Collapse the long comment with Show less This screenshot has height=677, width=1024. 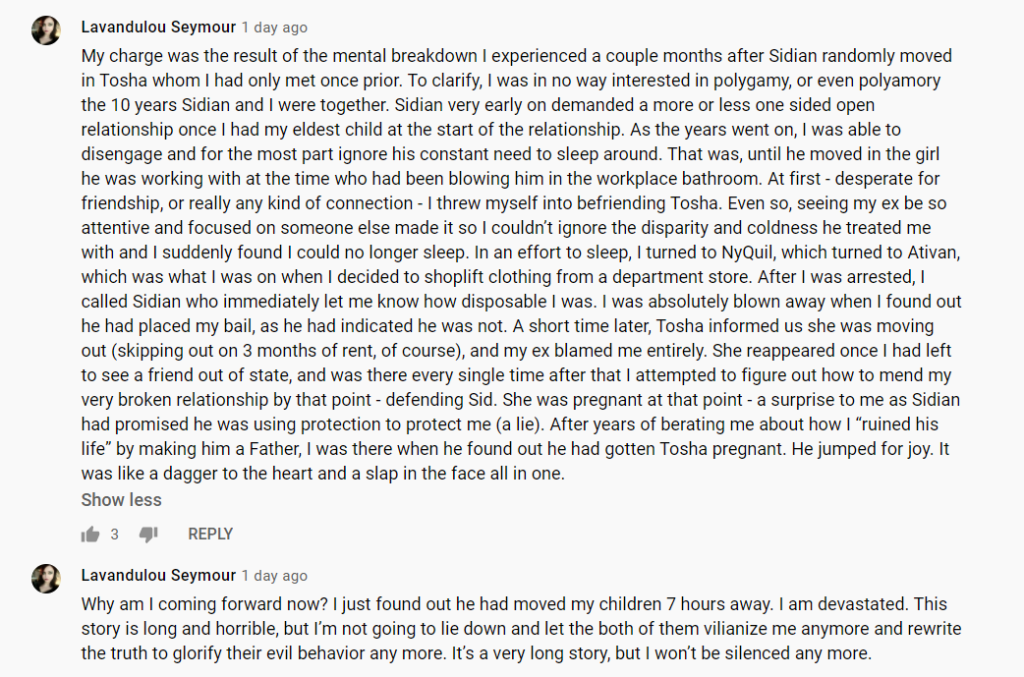[121, 500]
